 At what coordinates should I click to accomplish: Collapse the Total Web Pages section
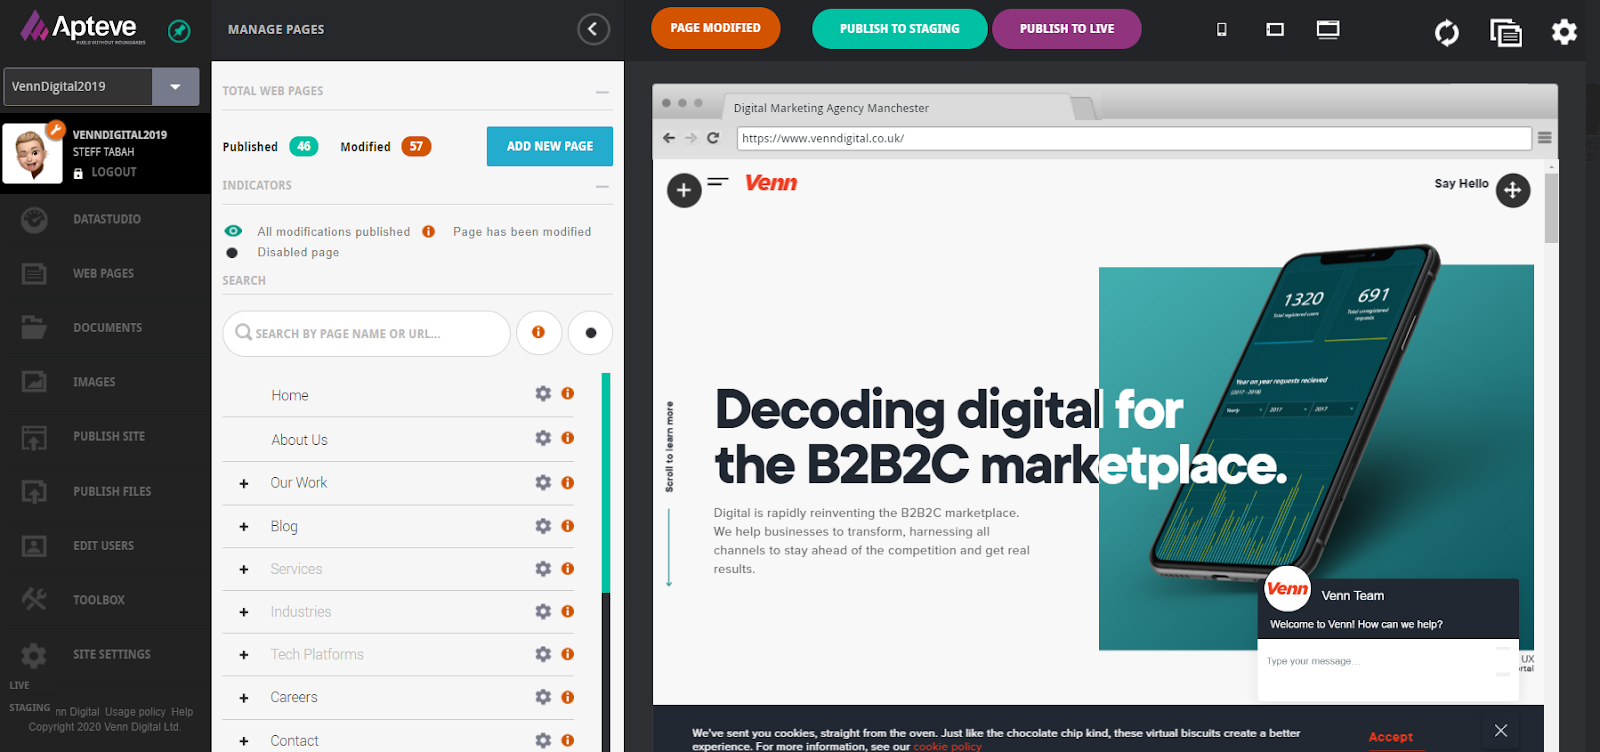[x=602, y=91]
